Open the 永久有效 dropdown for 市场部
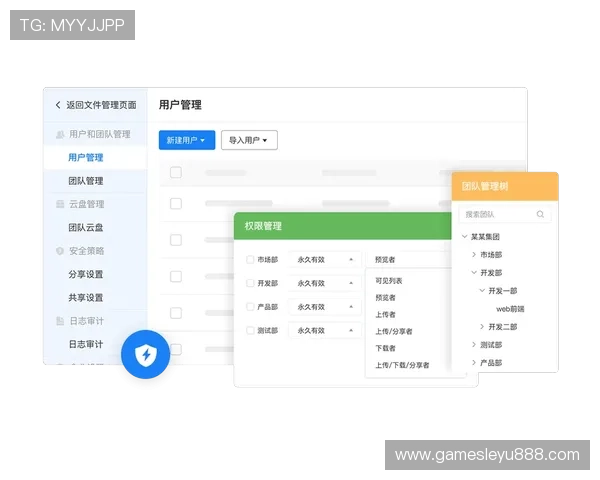 click(325, 260)
